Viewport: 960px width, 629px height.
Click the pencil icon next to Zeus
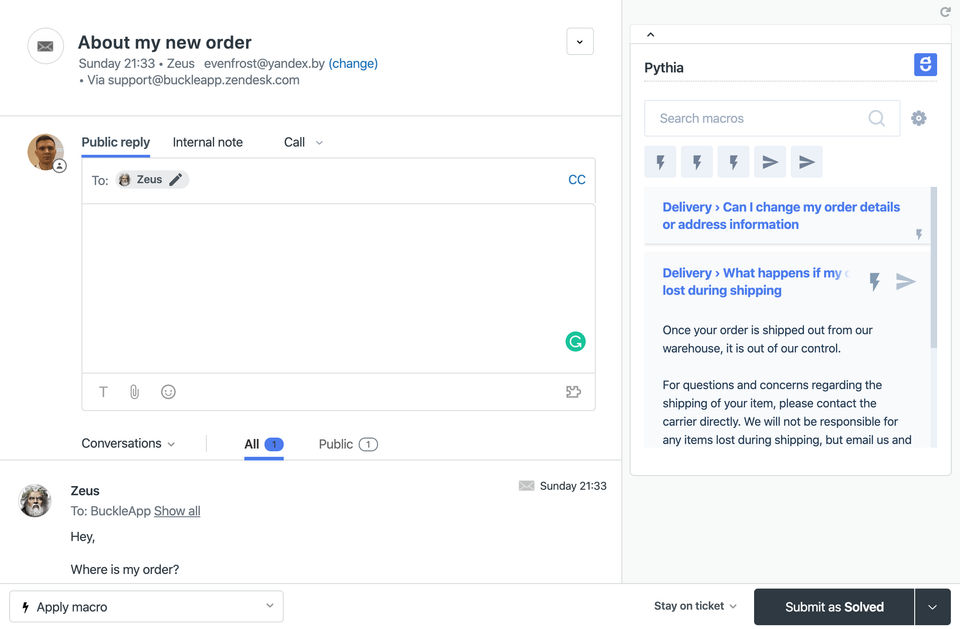[176, 180]
